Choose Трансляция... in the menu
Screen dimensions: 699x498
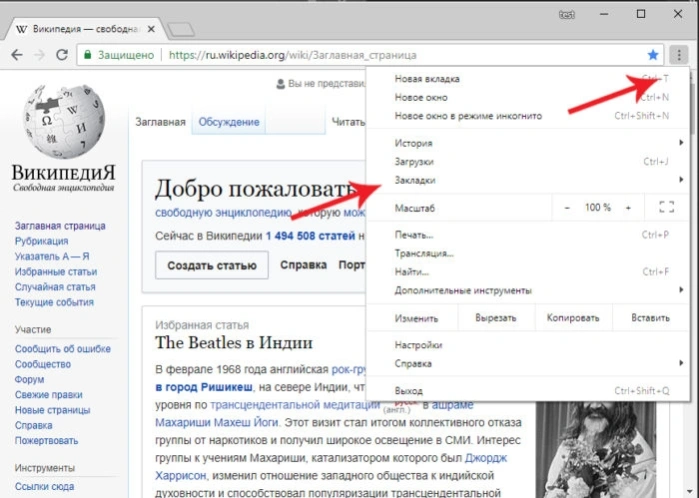pyautogui.click(x=528, y=253)
